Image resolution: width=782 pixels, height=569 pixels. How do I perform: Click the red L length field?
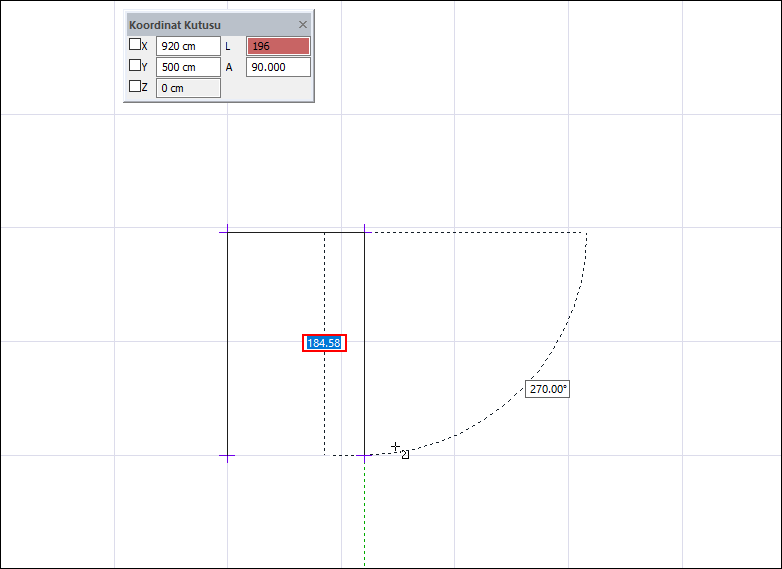pos(278,46)
